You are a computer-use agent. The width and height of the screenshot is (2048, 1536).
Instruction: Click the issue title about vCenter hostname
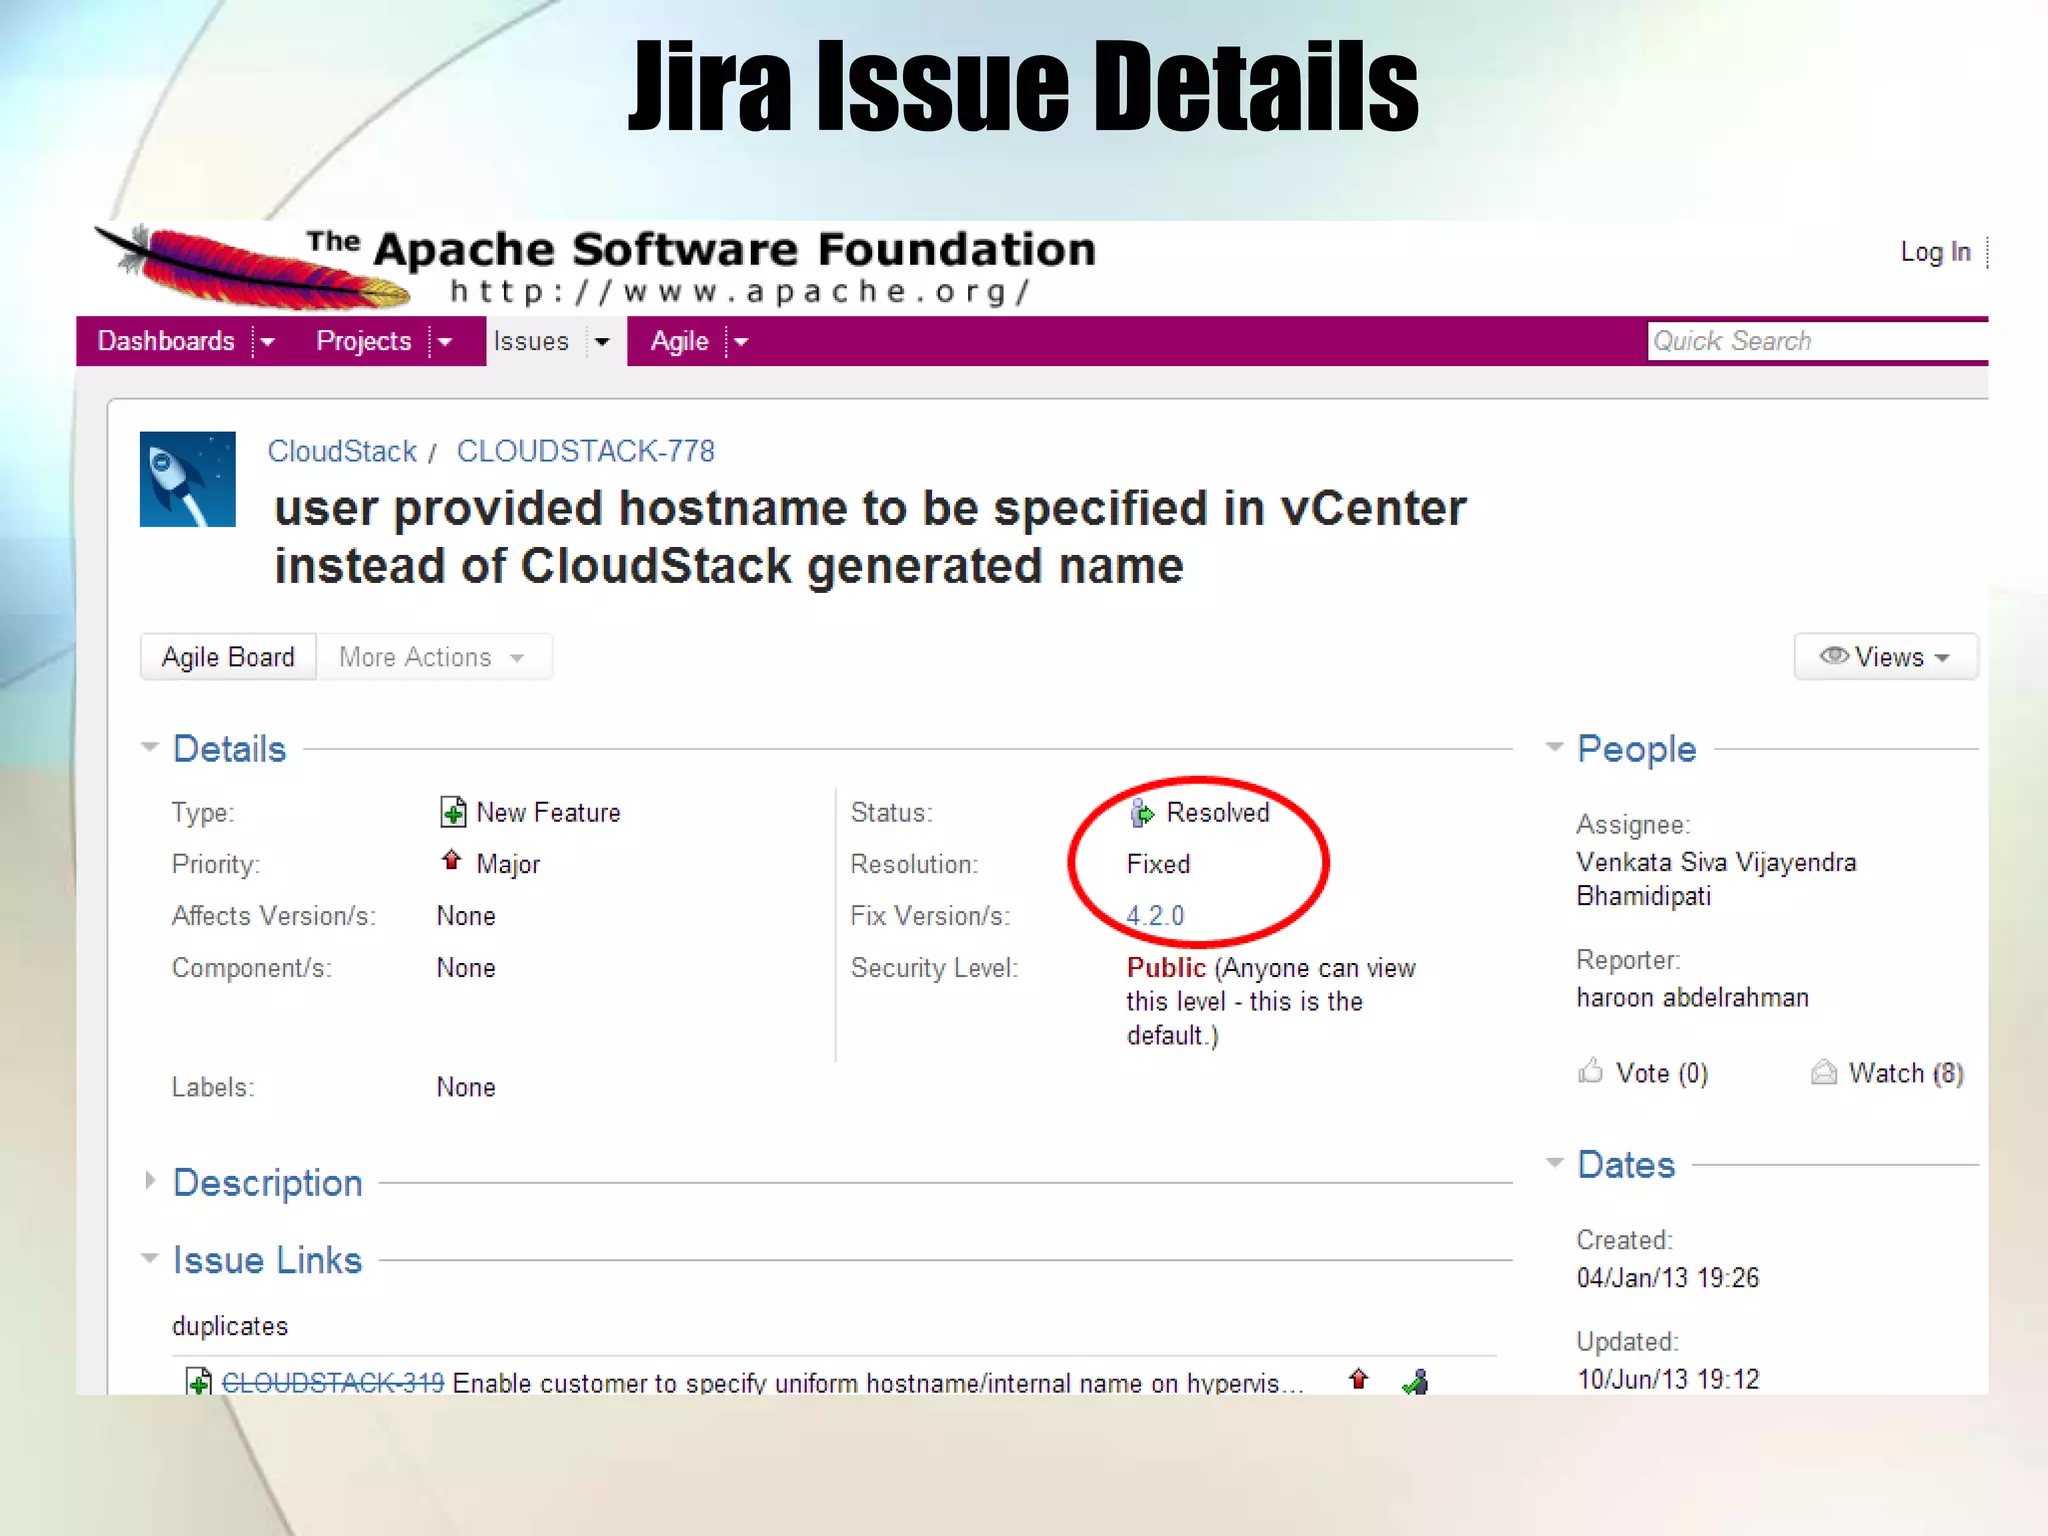[x=870, y=537]
